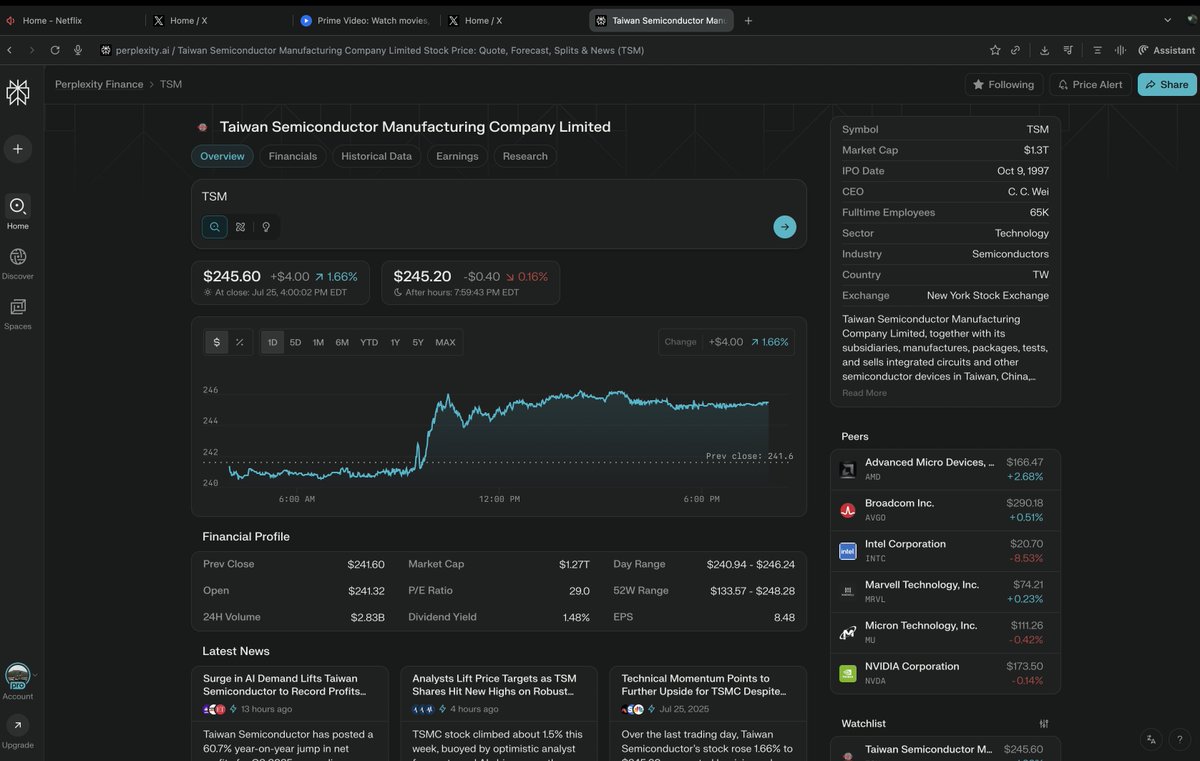Switch chart to percent display
The width and height of the screenshot is (1200, 761).
click(x=240, y=342)
